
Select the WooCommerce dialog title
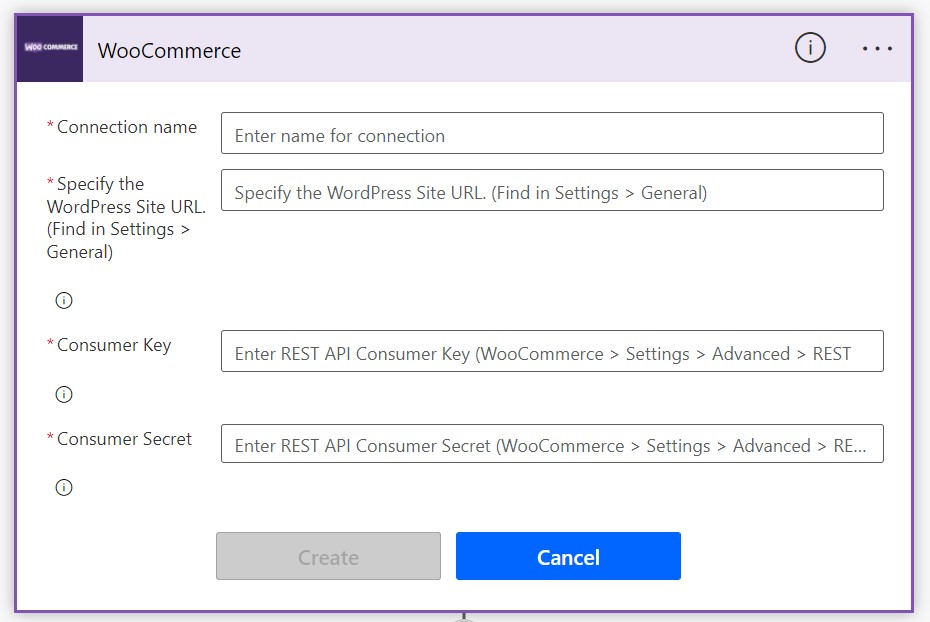168,51
